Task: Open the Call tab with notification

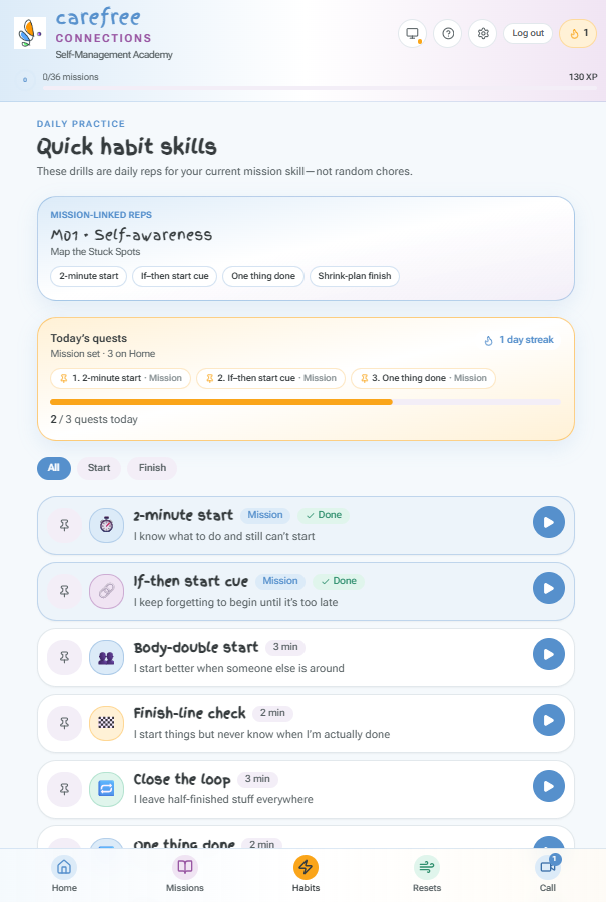Action: point(548,874)
